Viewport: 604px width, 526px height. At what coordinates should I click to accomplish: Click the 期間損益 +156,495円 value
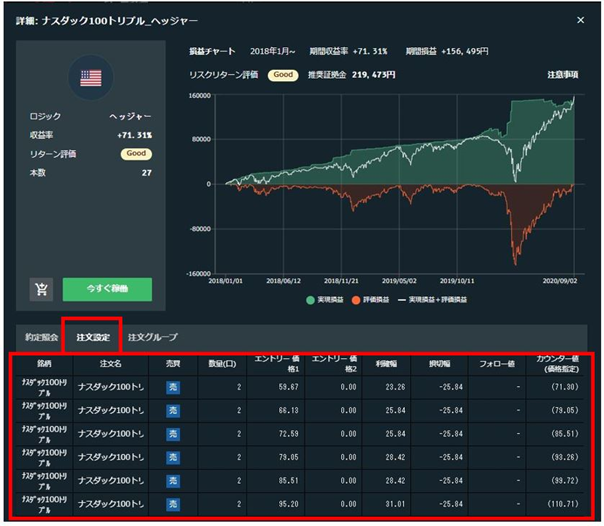(x=465, y=51)
